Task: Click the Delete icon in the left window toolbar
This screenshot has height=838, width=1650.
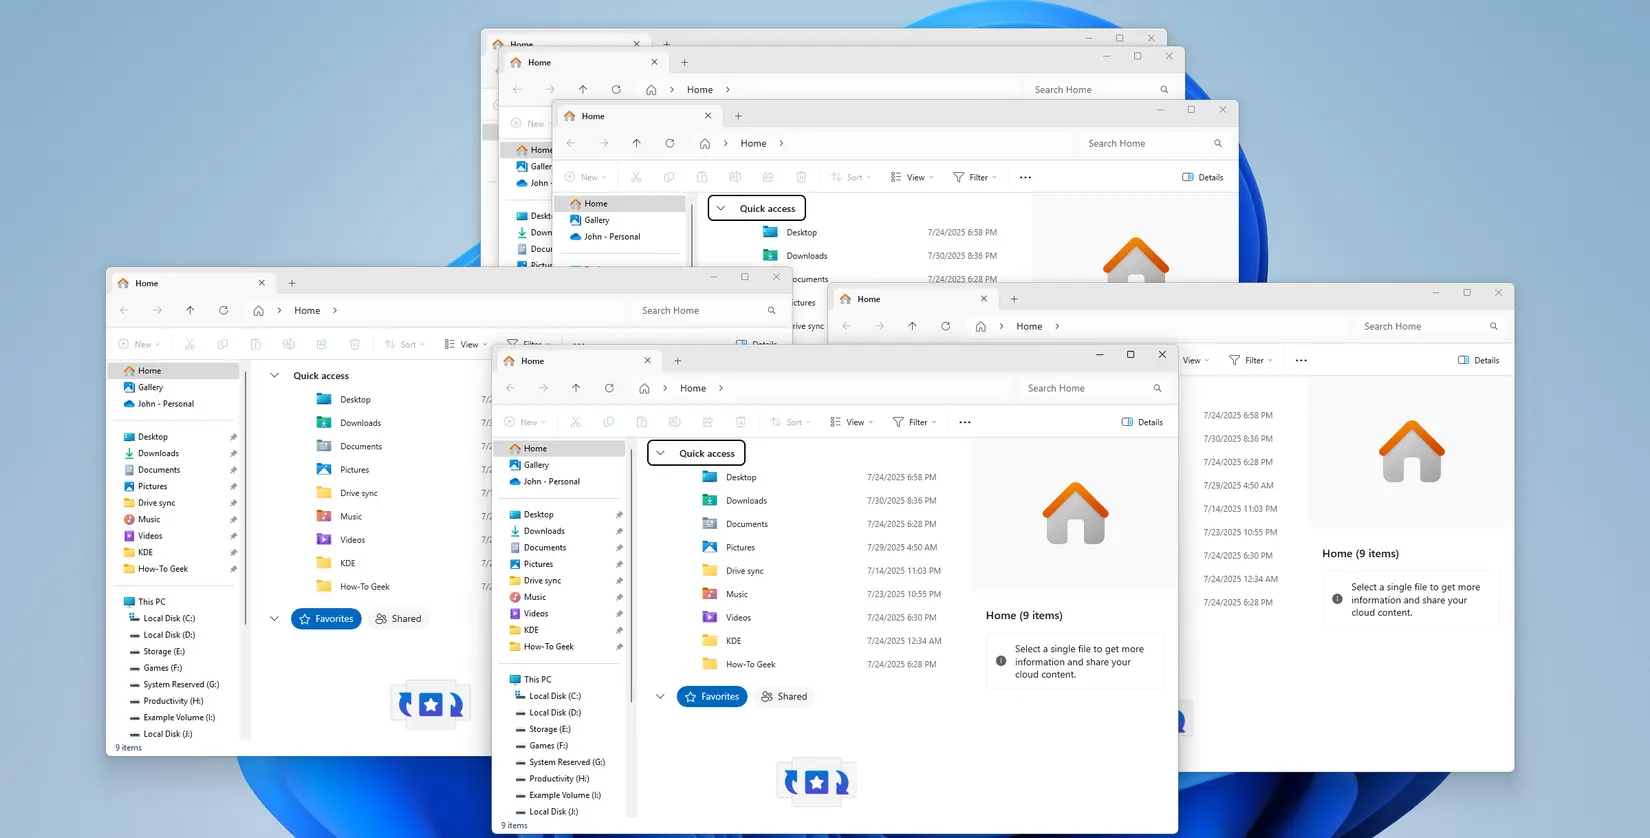Action: point(354,344)
